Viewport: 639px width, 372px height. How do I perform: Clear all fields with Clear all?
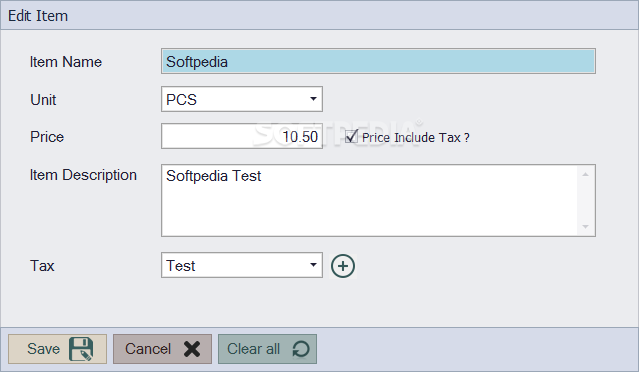coord(267,349)
